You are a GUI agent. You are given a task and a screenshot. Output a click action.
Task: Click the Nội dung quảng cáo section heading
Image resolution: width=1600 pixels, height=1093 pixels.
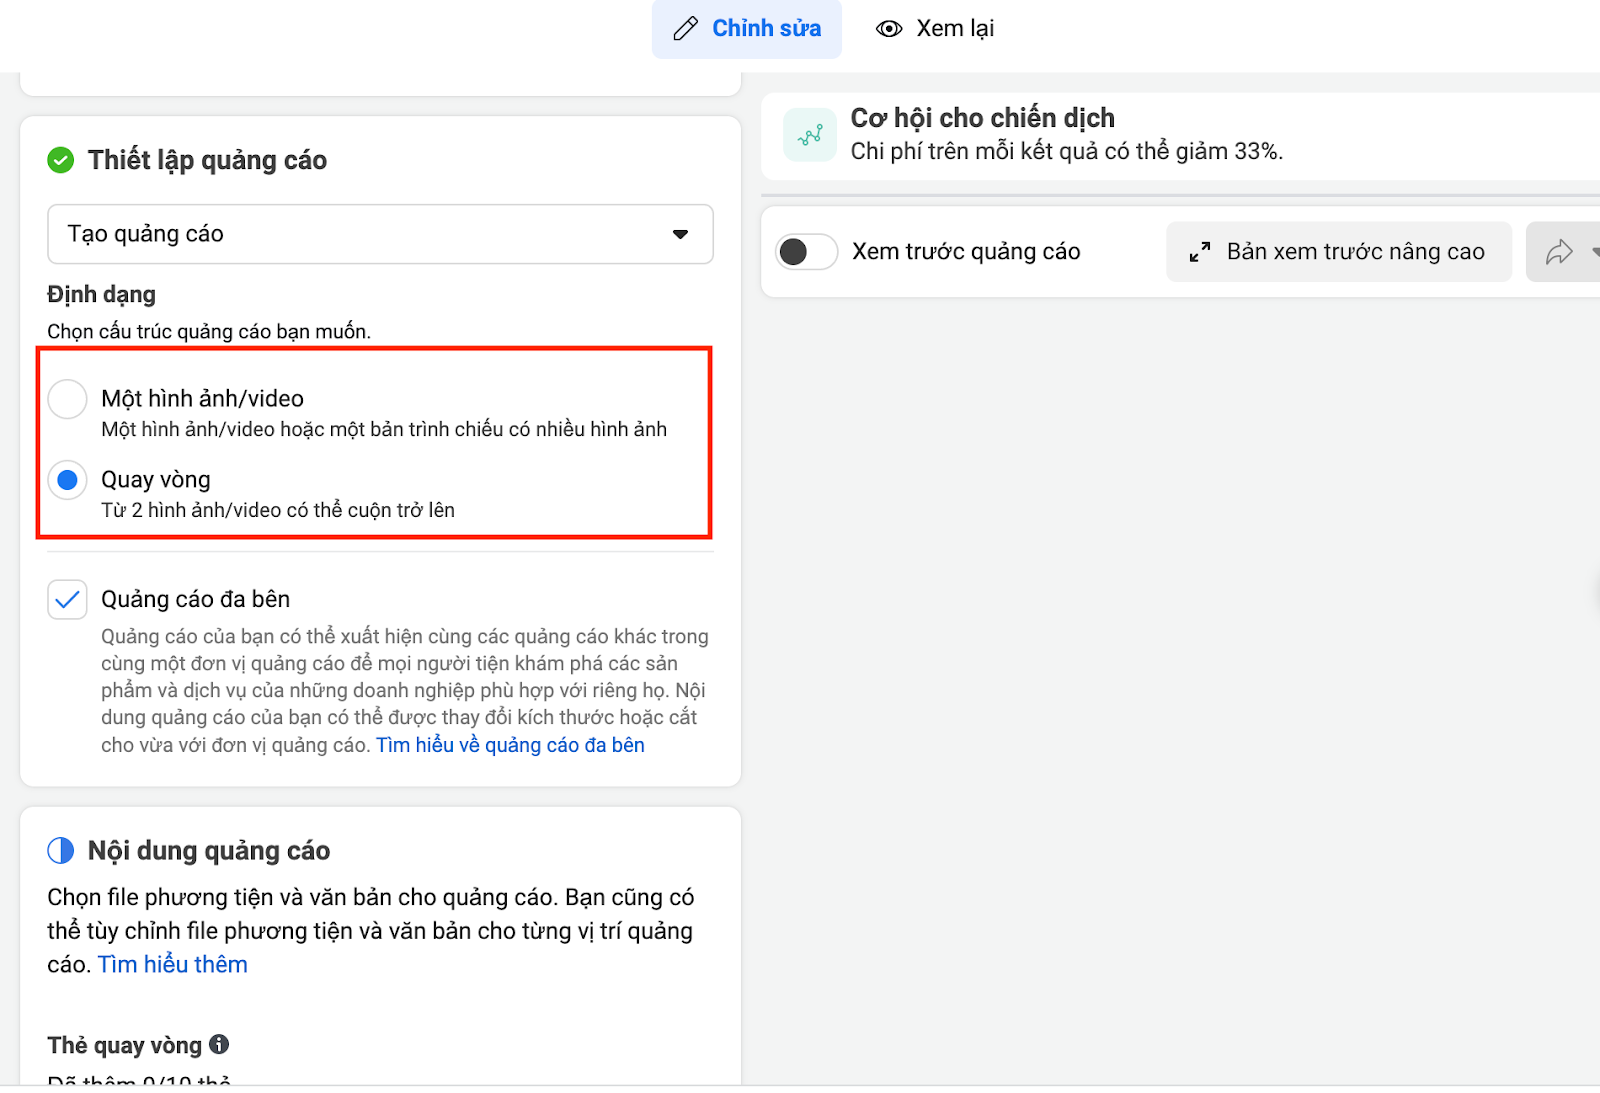[x=209, y=851]
